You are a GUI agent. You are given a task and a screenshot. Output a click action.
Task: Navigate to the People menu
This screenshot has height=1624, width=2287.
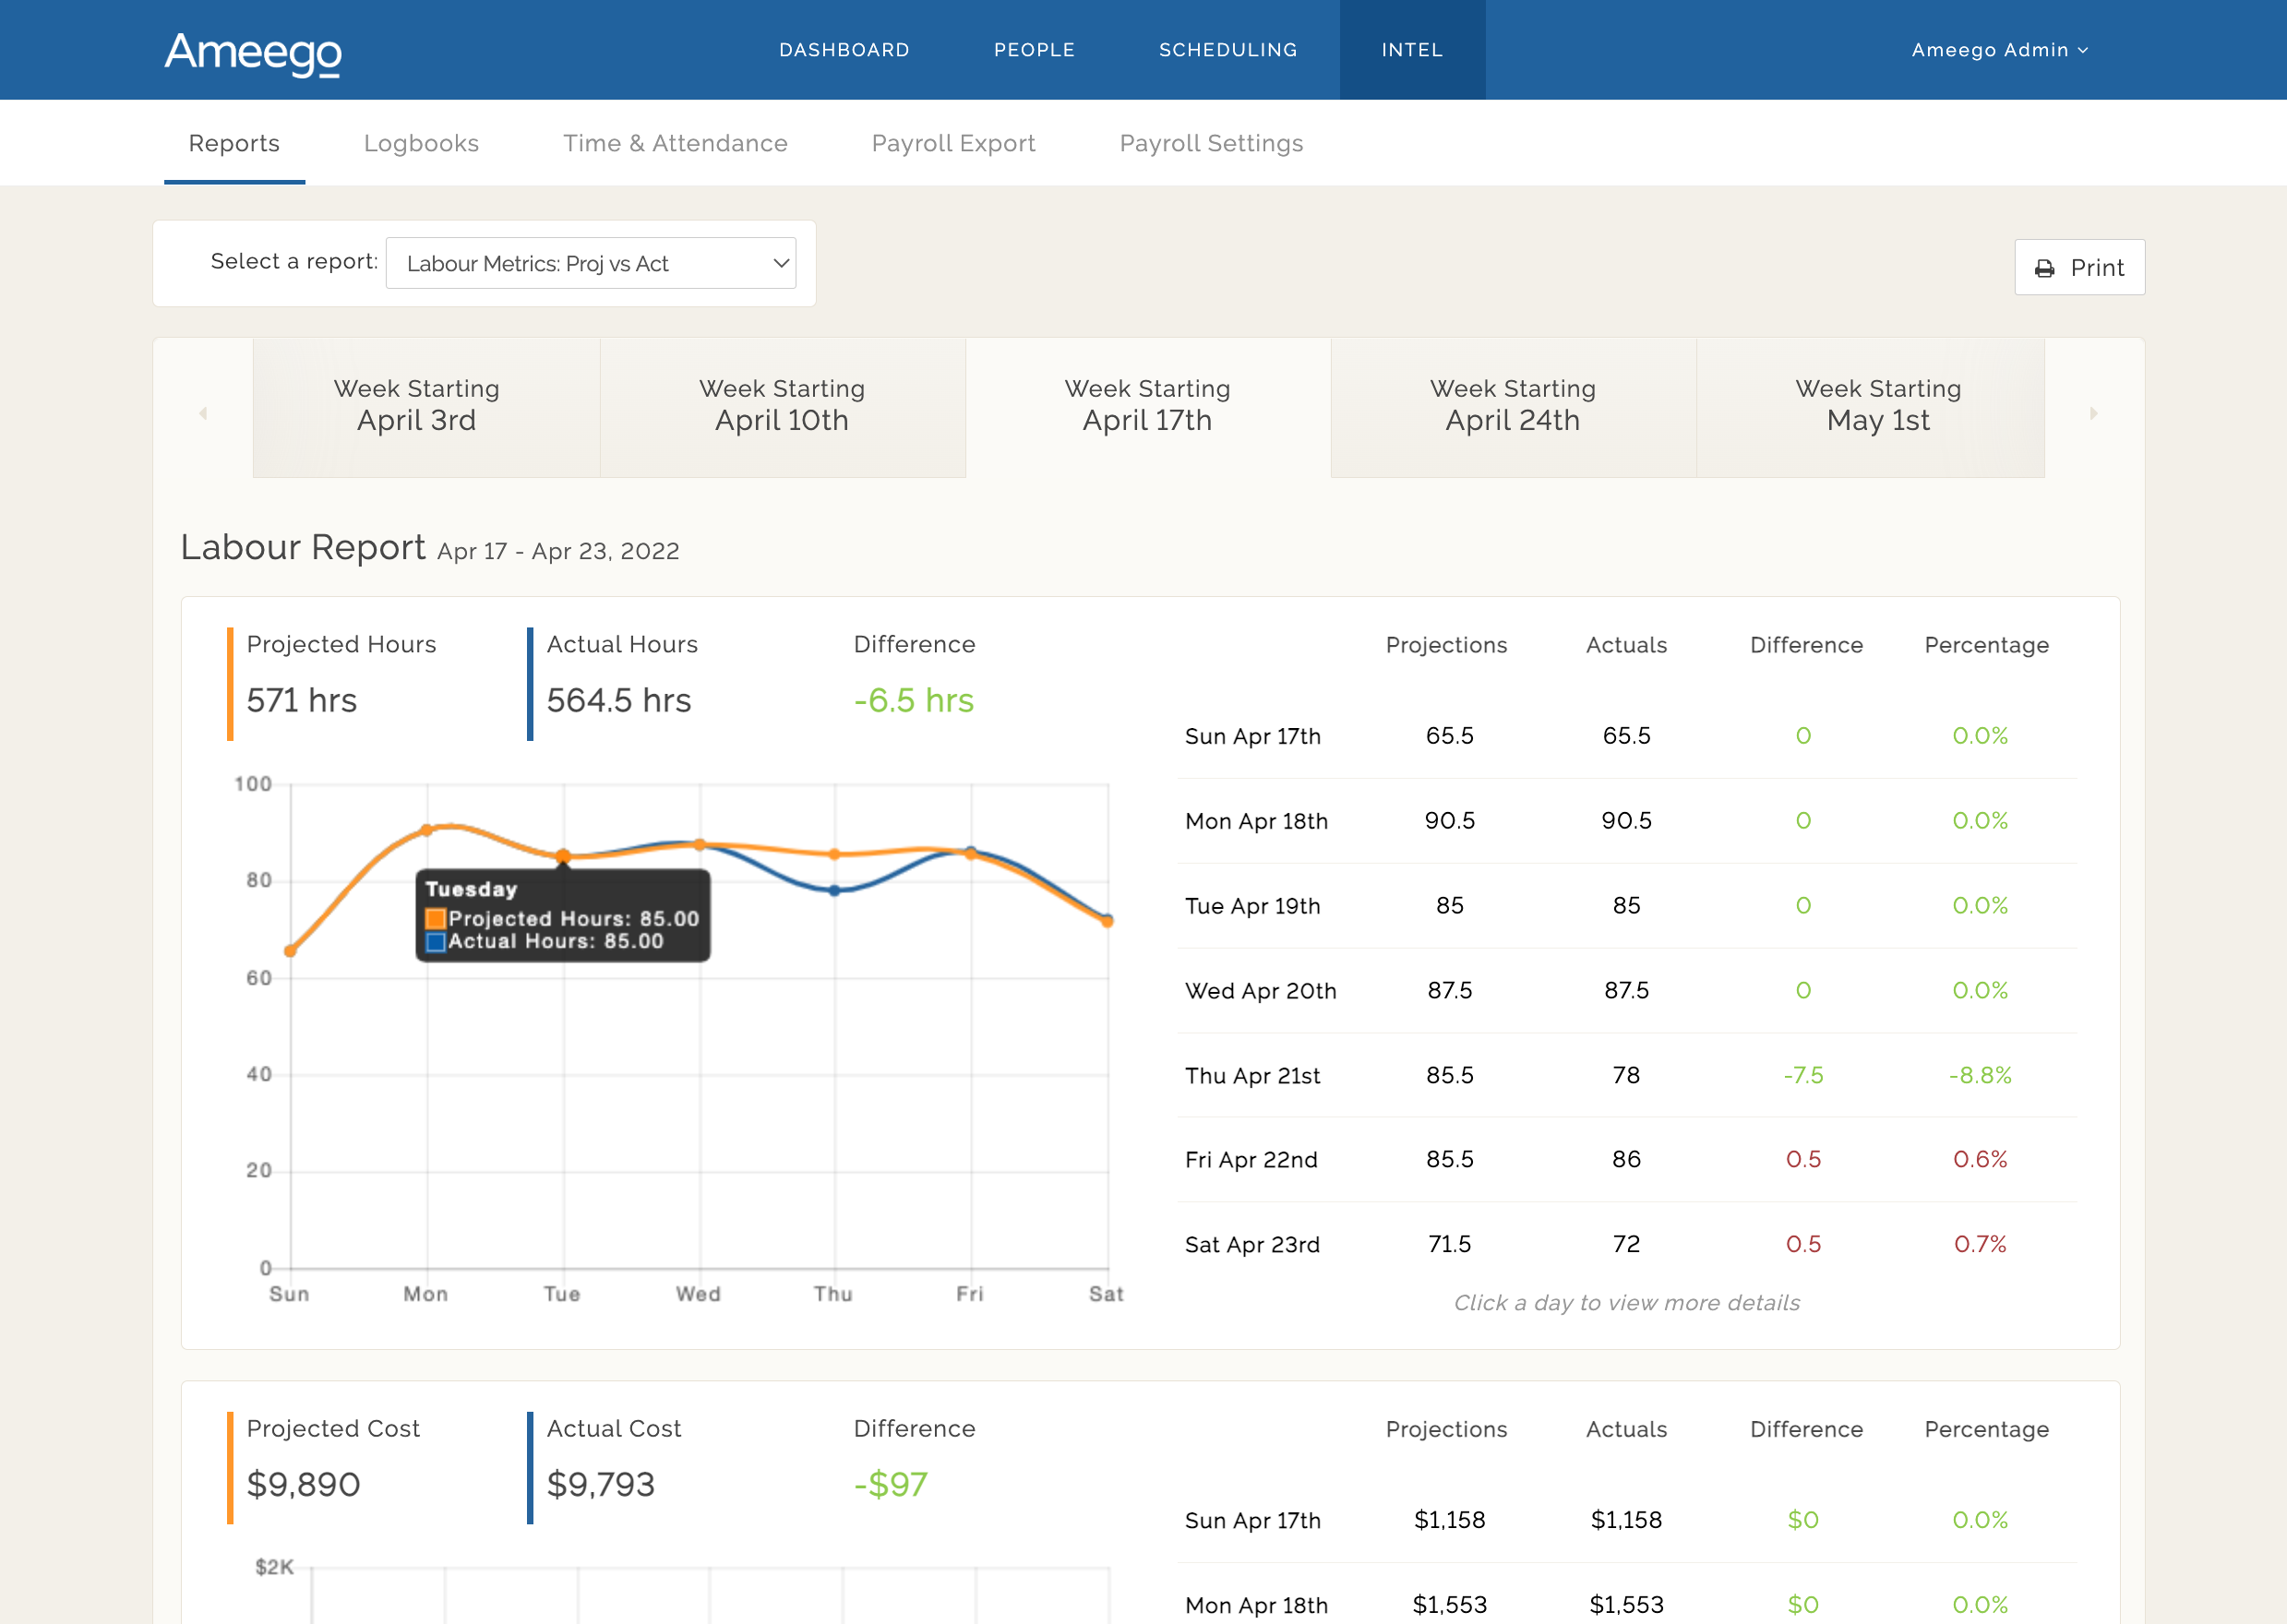point(1034,49)
